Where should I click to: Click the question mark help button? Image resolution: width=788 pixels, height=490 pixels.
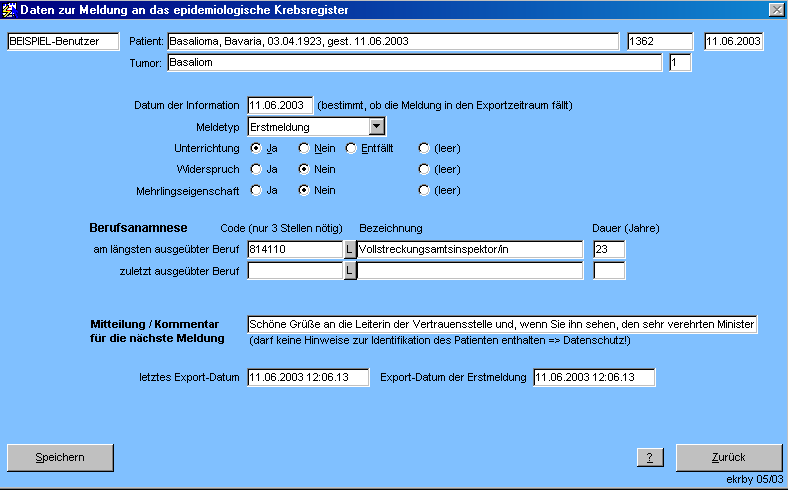tap(650, 457)
